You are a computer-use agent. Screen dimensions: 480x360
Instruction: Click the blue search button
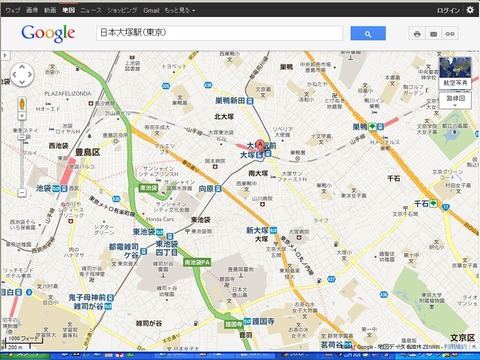[x=368, y=33]
